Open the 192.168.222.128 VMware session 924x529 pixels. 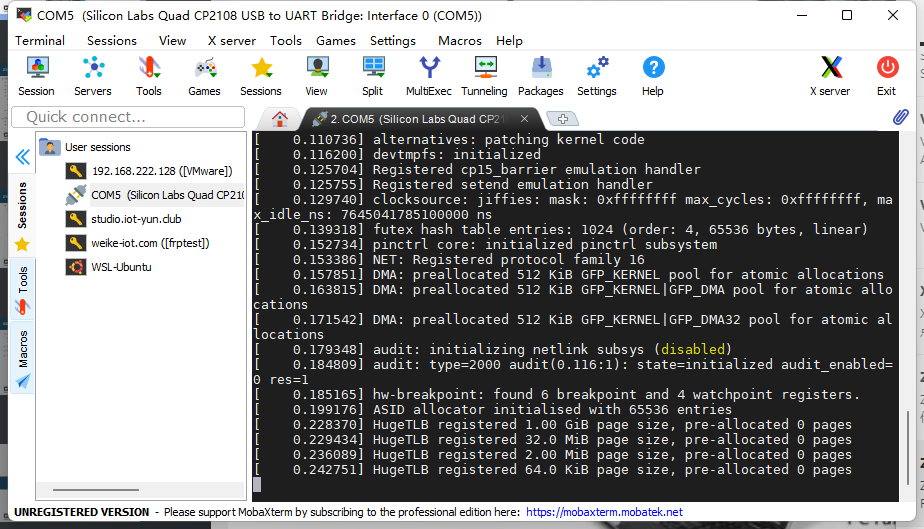click(149, 171)
